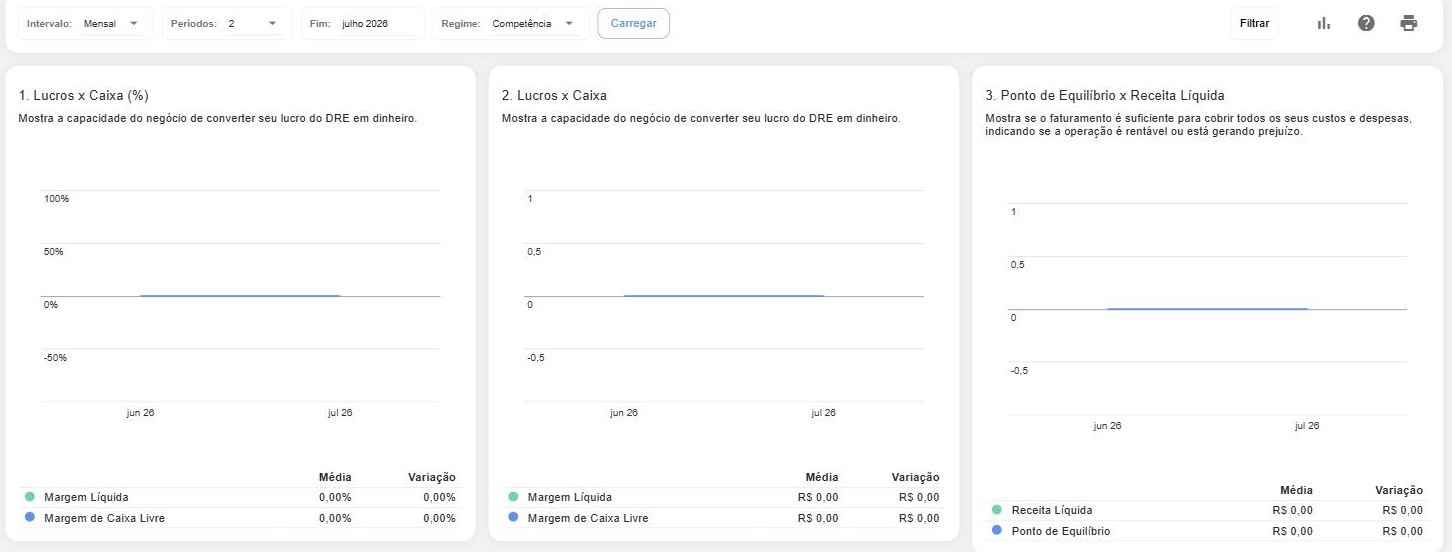The height and width of the screenshot is (552, 1452).
Task: Click Margem de Caixa Livre label in chart 1
Action: click(105, 518)
